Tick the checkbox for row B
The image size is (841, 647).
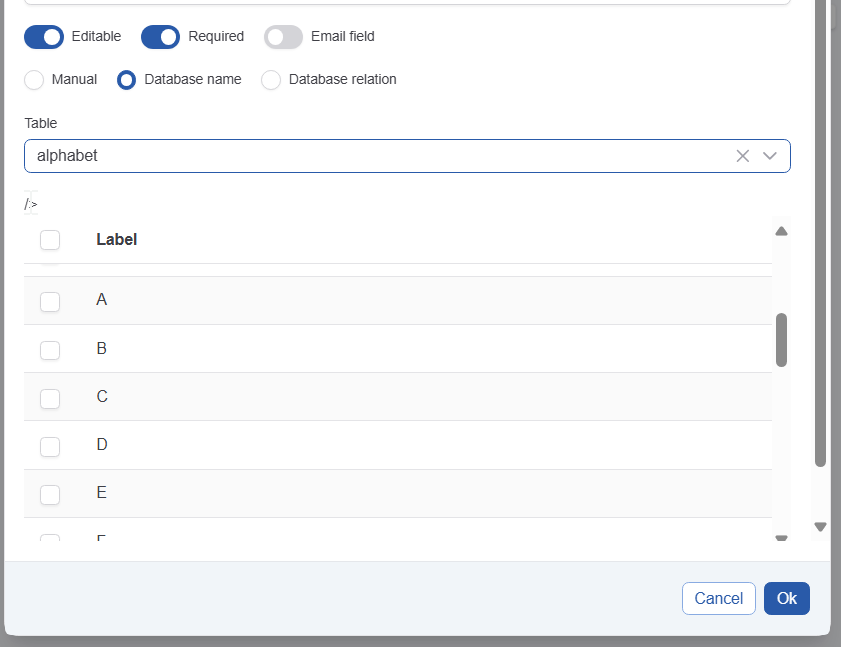point(50,349)
